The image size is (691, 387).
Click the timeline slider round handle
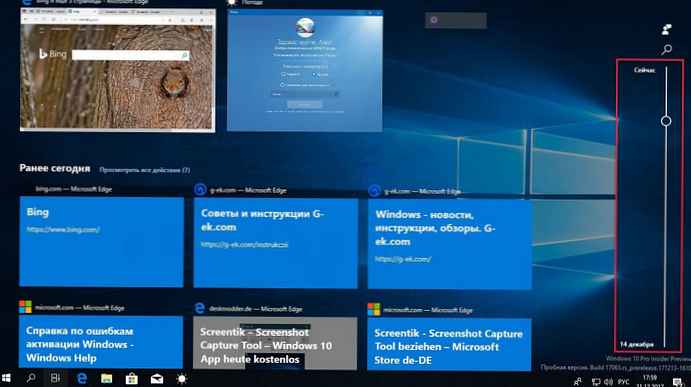coord(666,121)
